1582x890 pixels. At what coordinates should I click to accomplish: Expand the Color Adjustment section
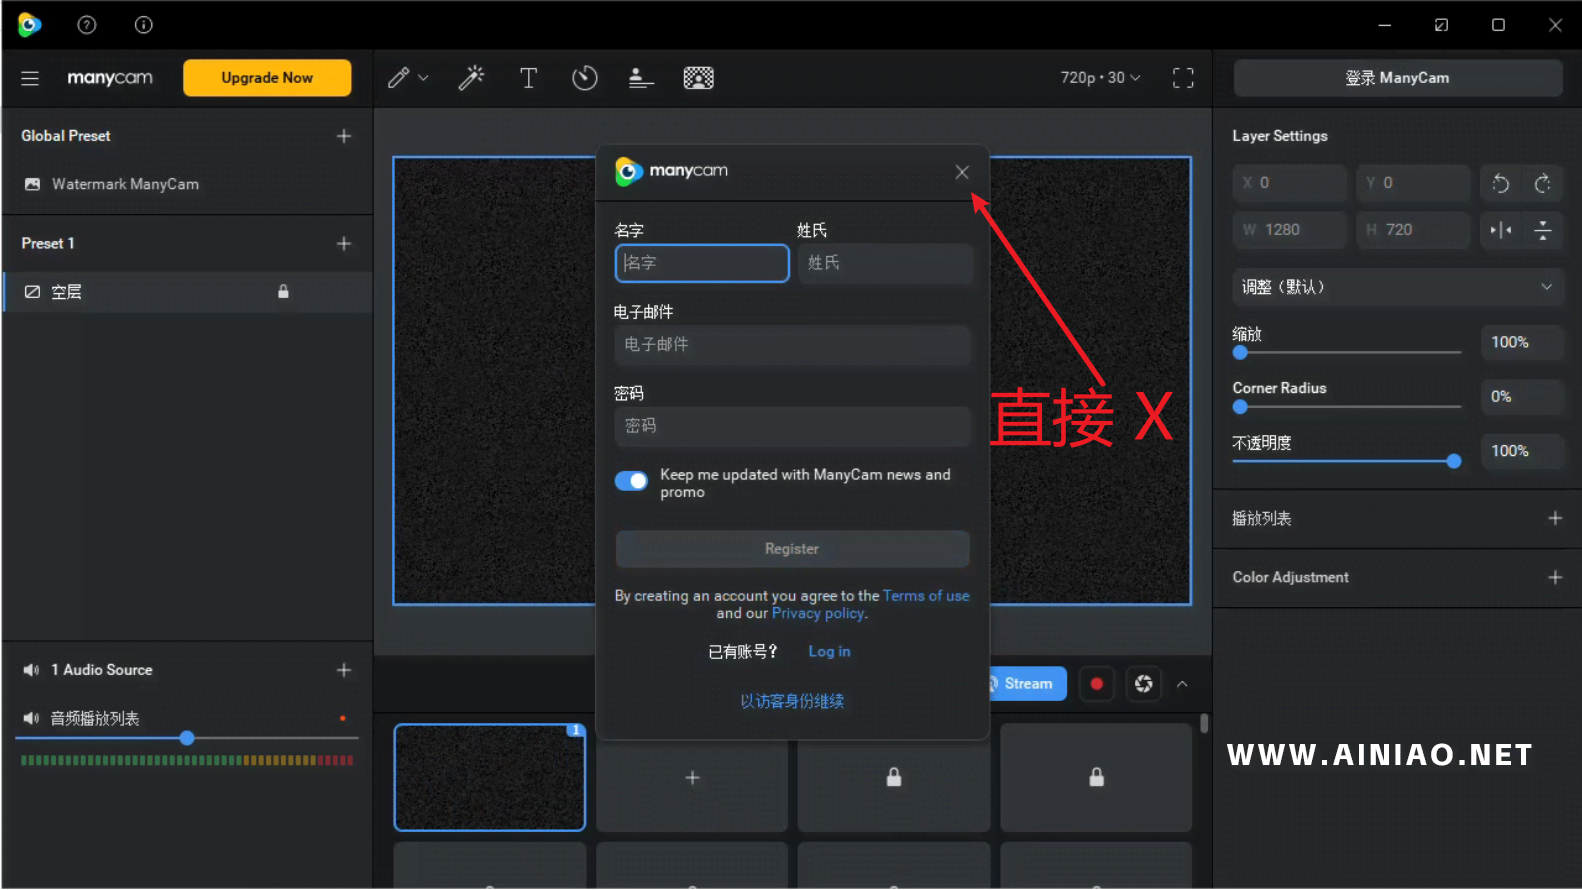1555,577
